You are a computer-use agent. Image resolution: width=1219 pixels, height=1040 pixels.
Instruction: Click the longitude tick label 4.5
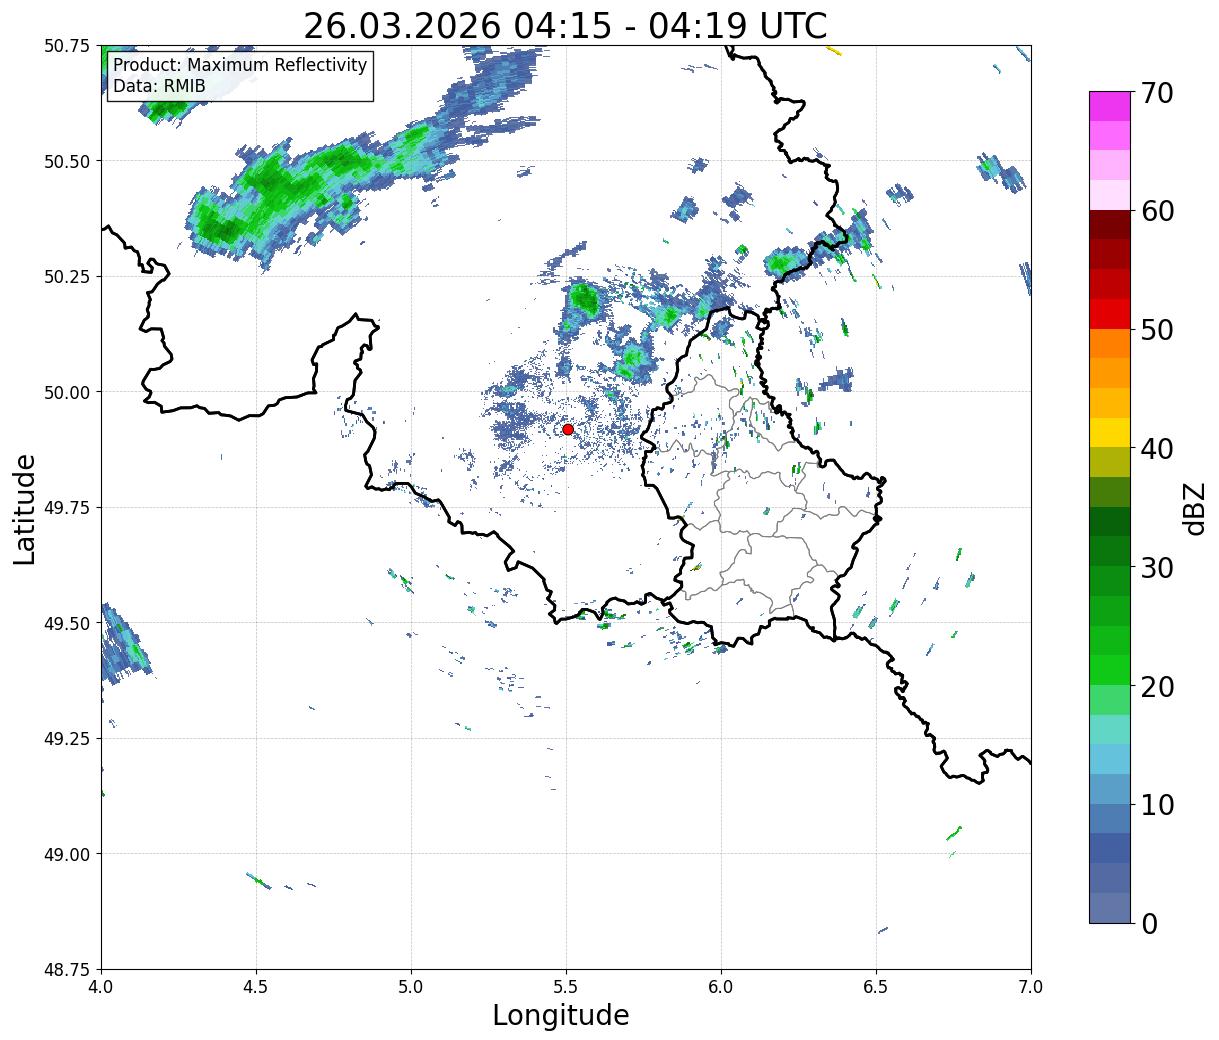tap(256, 986)
